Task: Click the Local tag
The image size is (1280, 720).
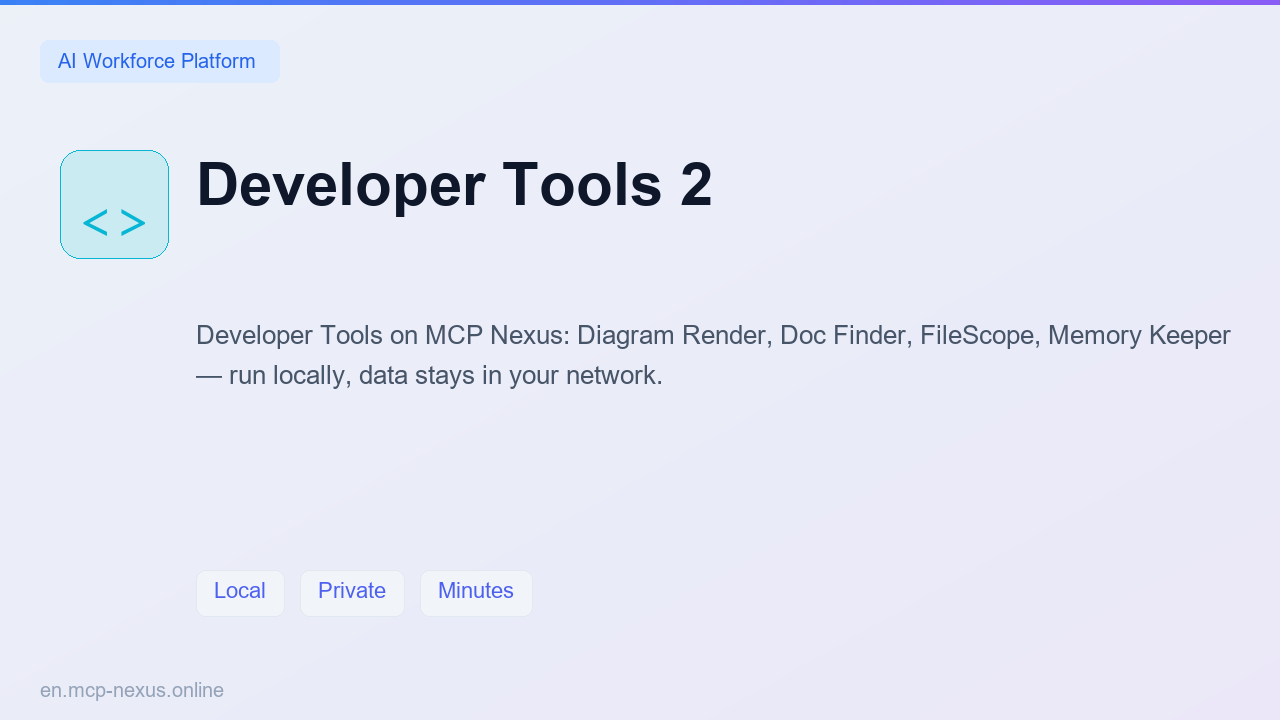Action: pyautogui.click(x=240, y=593)
